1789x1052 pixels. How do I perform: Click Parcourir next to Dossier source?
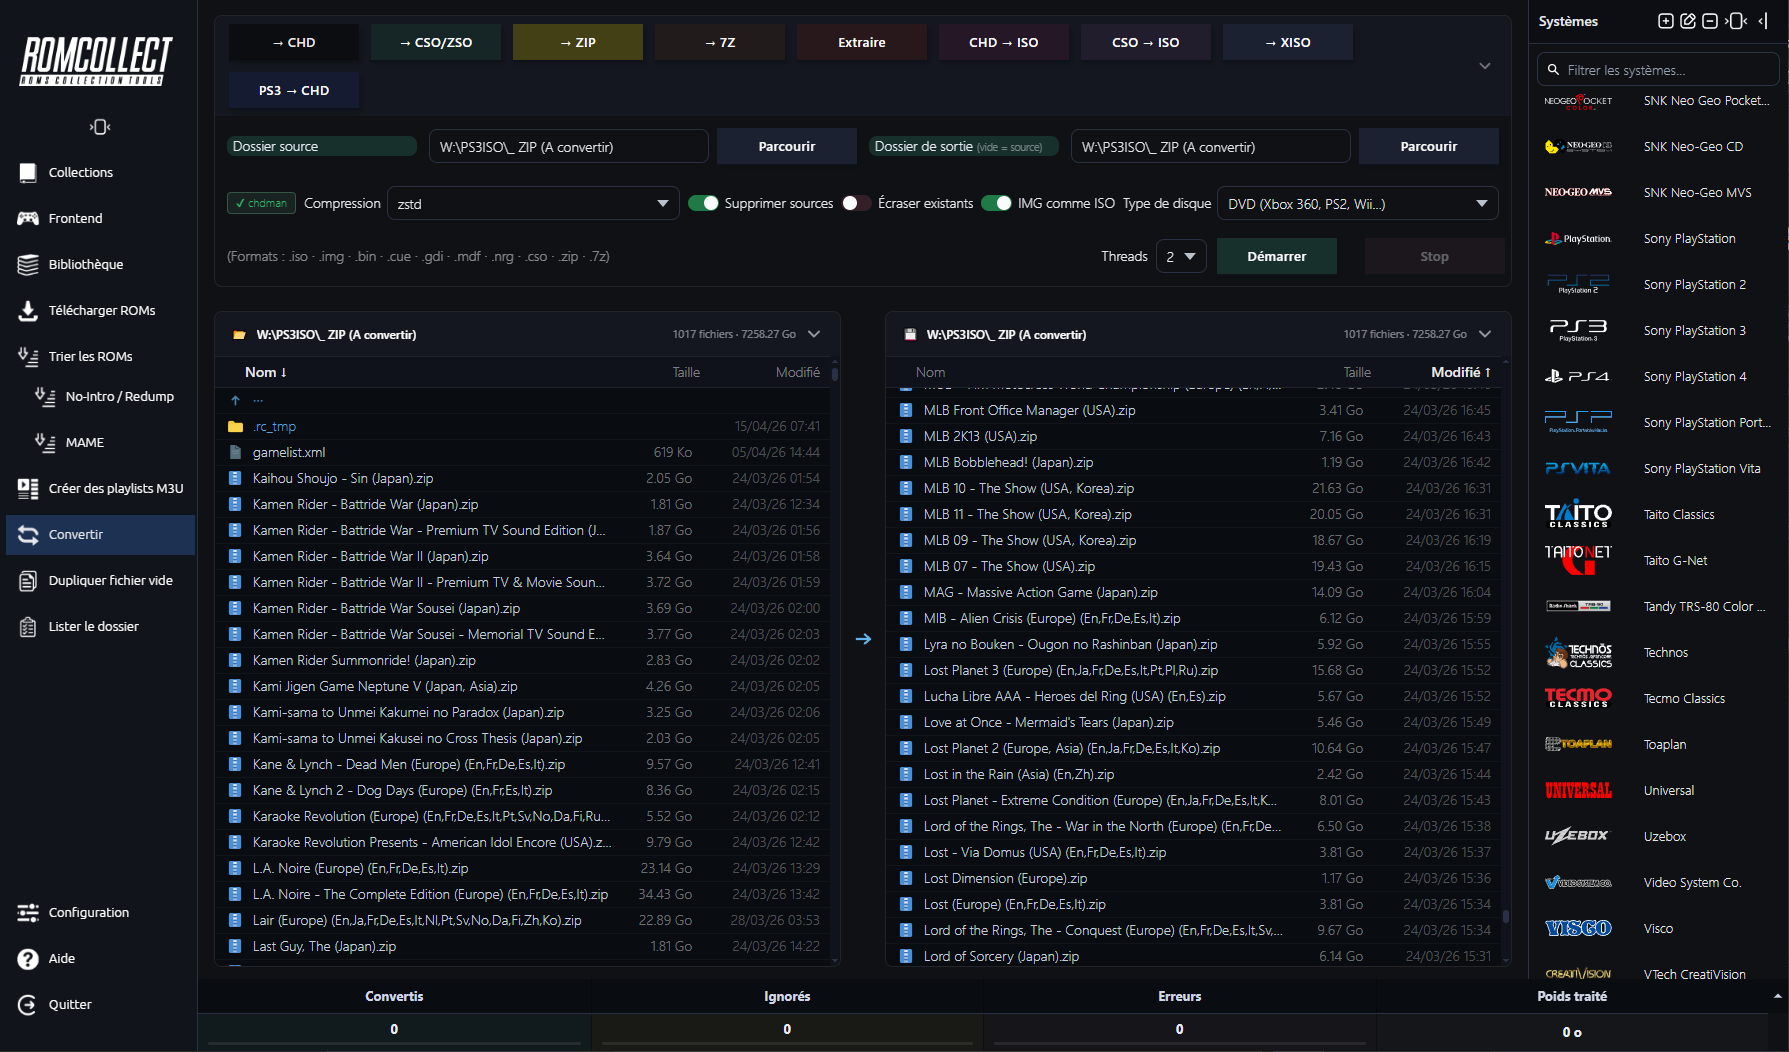(786, 146)
